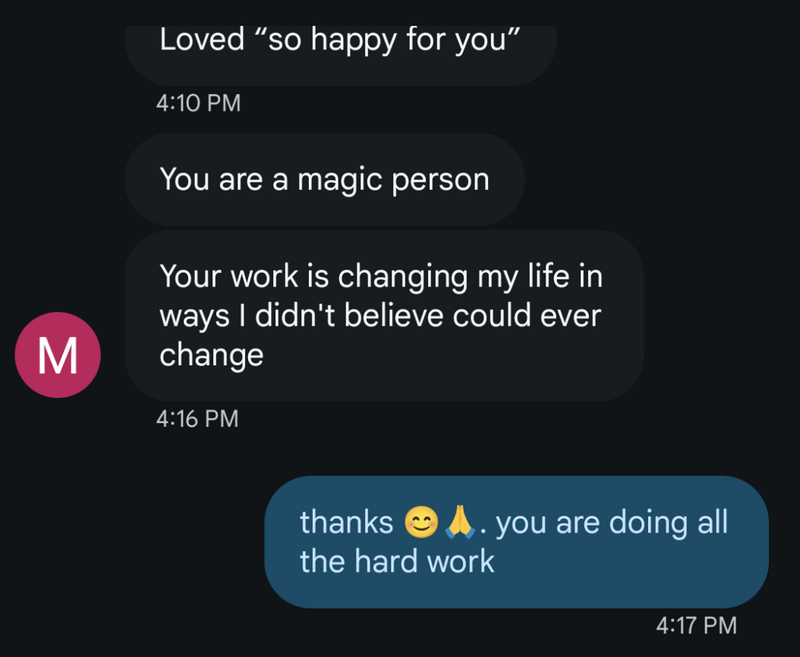Click the 4:16 PM timestamp
This screenshot has width=800, height=657.
[x=198, y=419]
